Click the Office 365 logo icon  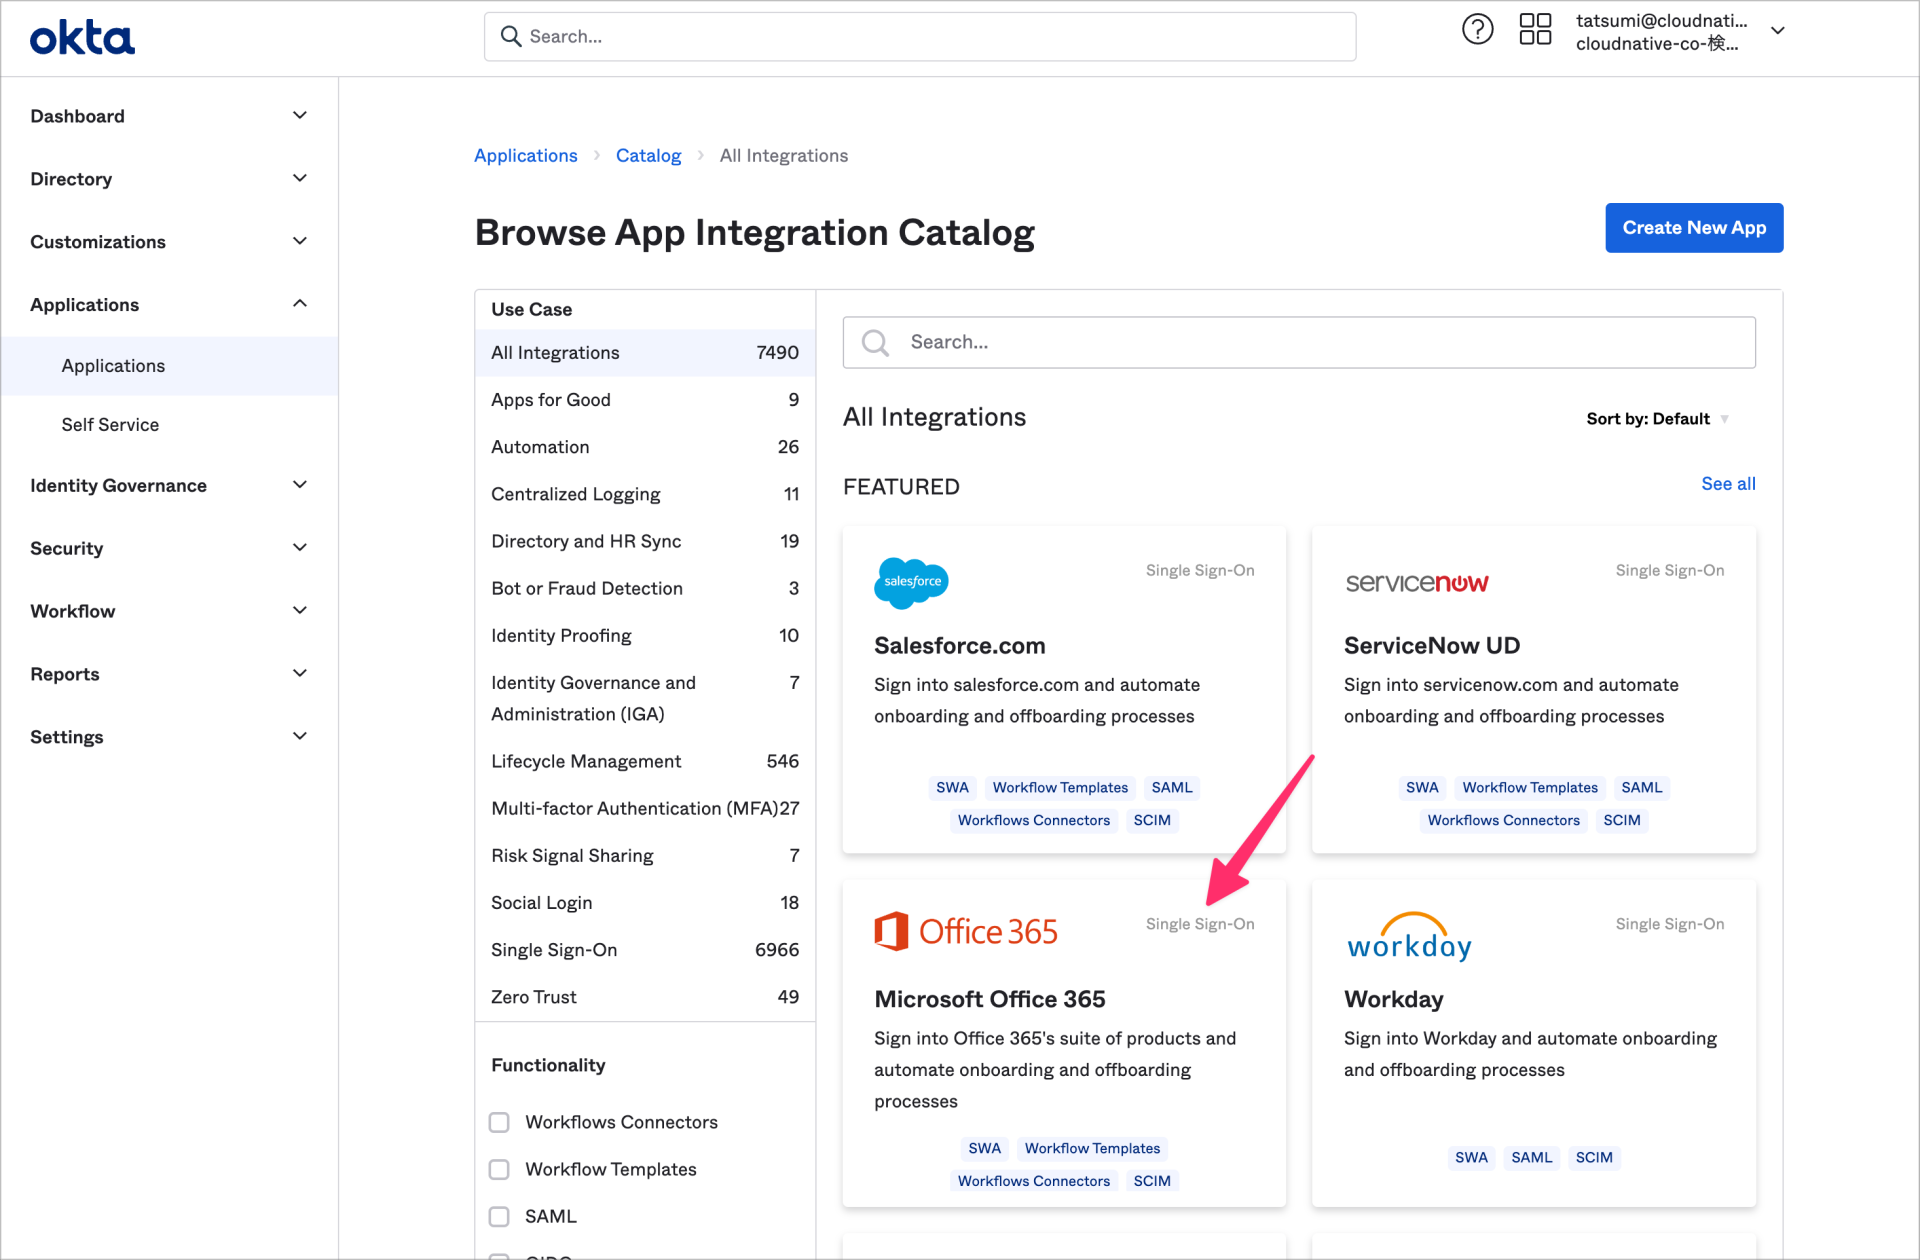[892, 930]
